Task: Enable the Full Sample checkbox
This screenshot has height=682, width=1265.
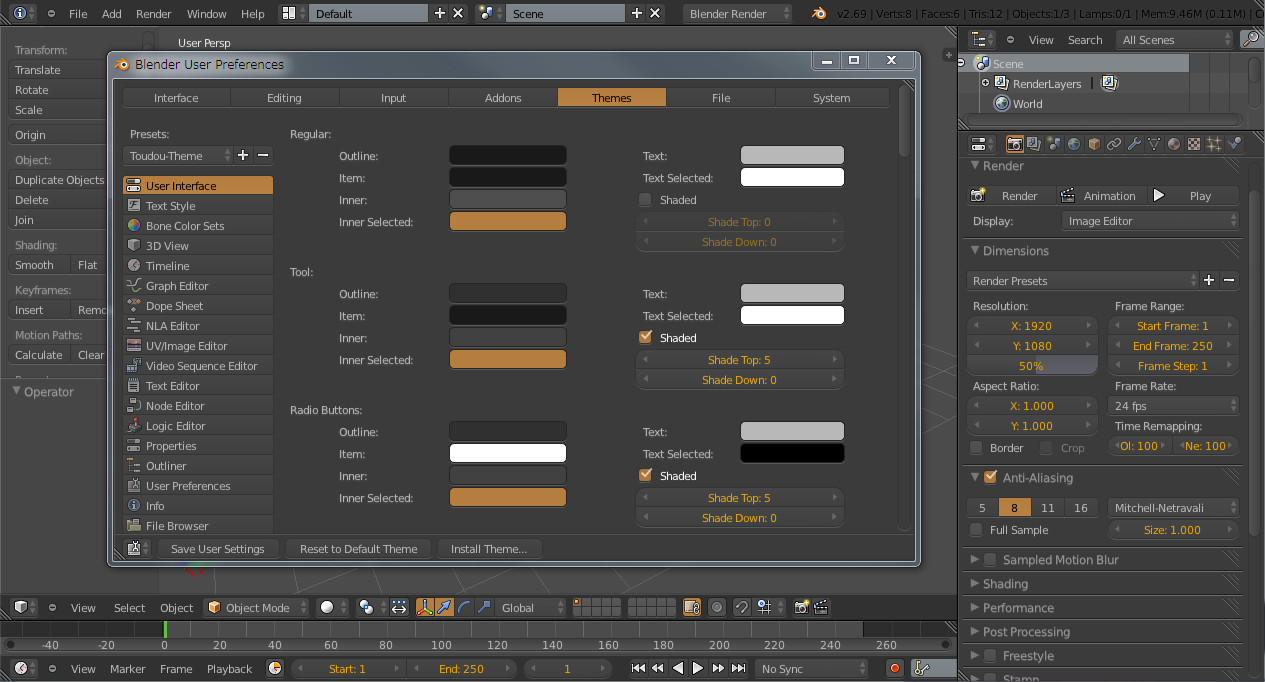Action: [x=977, y=530]
